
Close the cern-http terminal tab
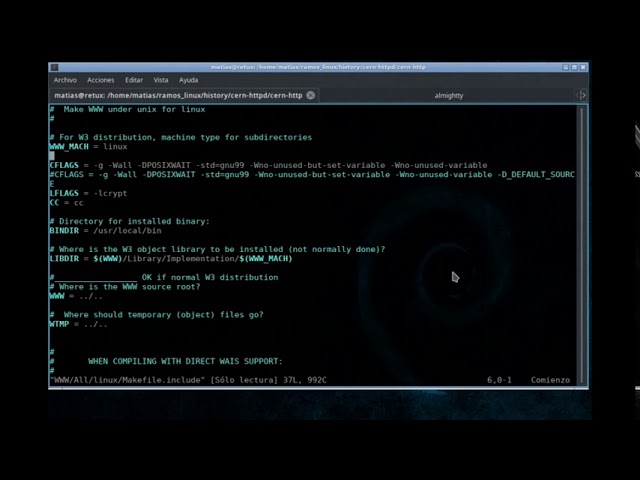pyautogui.click(x=311, y=96)
